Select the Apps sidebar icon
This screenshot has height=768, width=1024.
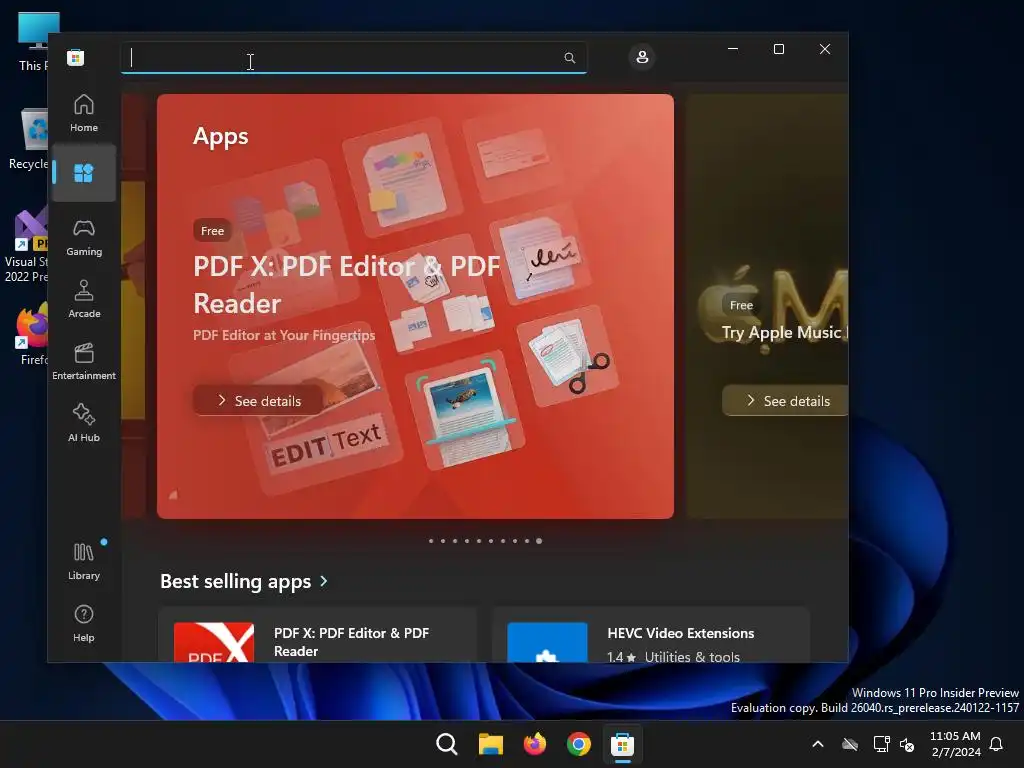click(x=84, y=173)
